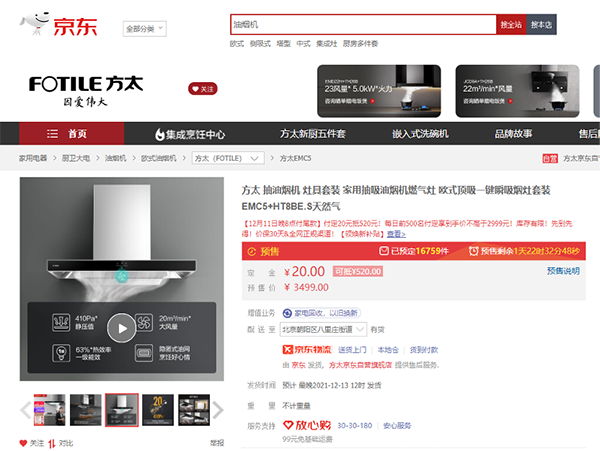Open the JD.com logo homepage
This screenshot has height=451, width=600.
pyautogui.click(x=59, y=24)
